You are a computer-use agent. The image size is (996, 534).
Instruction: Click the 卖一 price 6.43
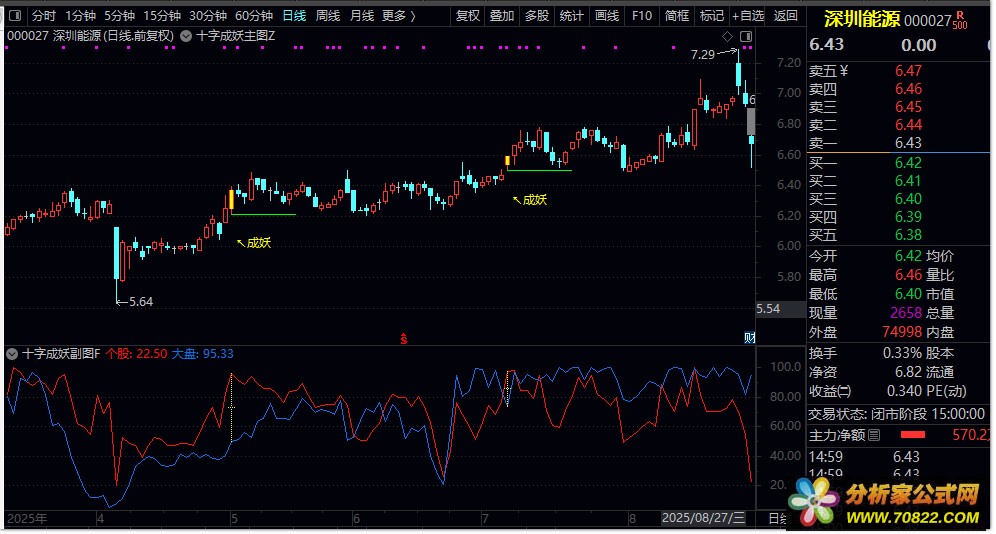click(908, 143)
